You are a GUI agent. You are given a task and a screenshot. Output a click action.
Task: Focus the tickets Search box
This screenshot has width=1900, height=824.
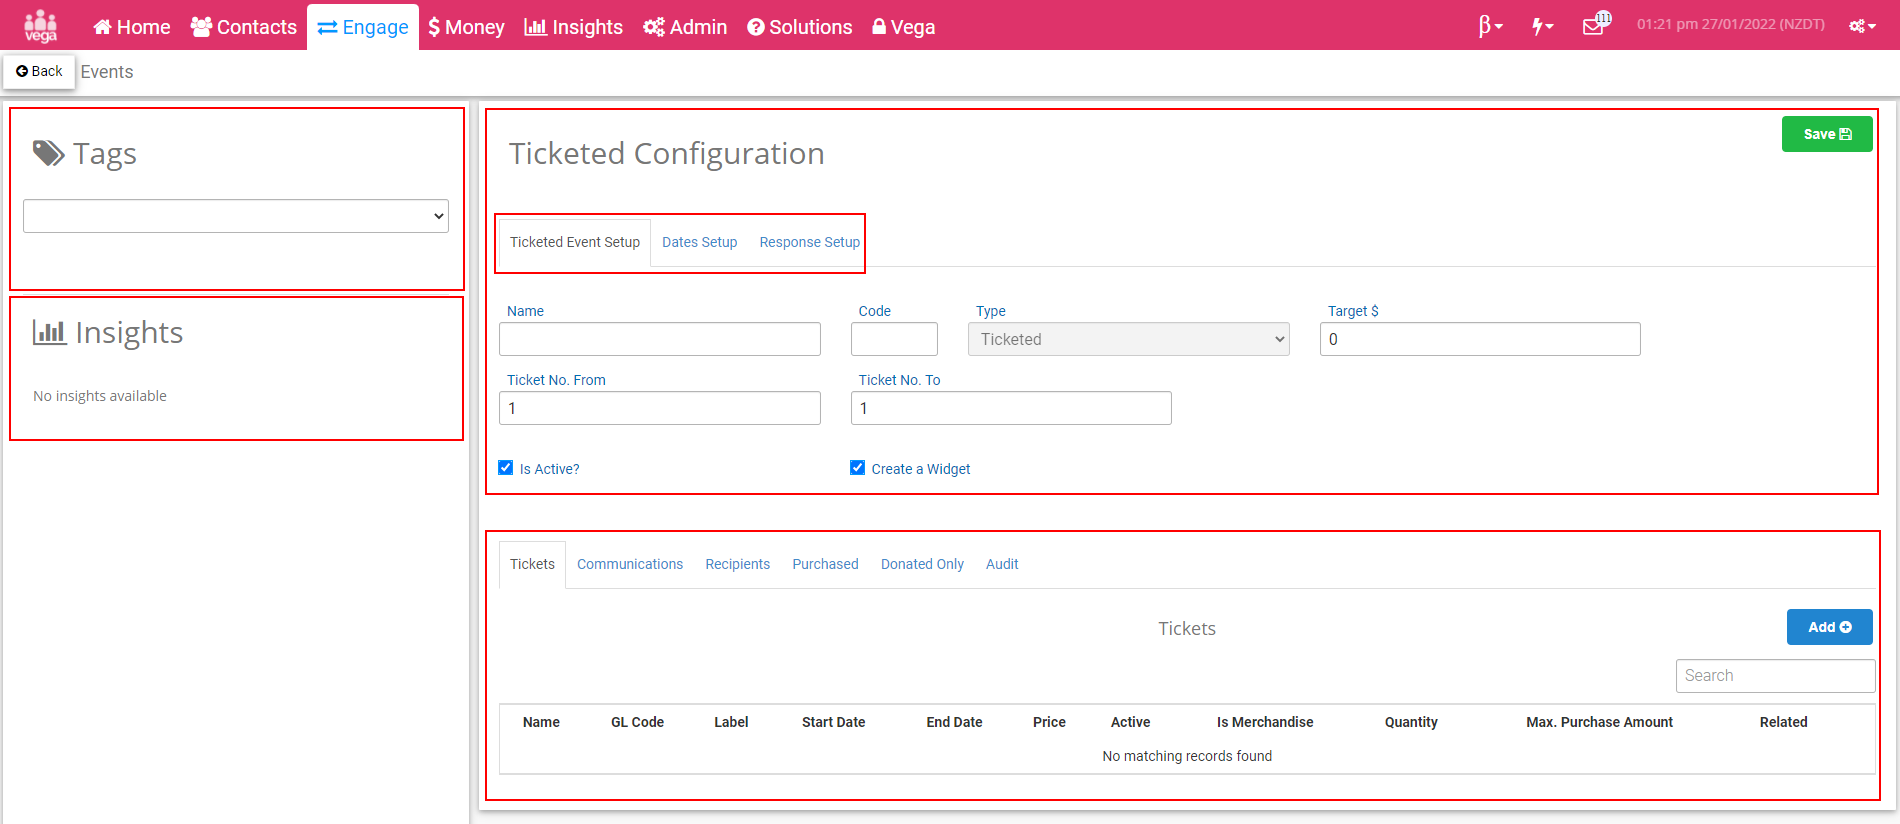coord(1775,676)
